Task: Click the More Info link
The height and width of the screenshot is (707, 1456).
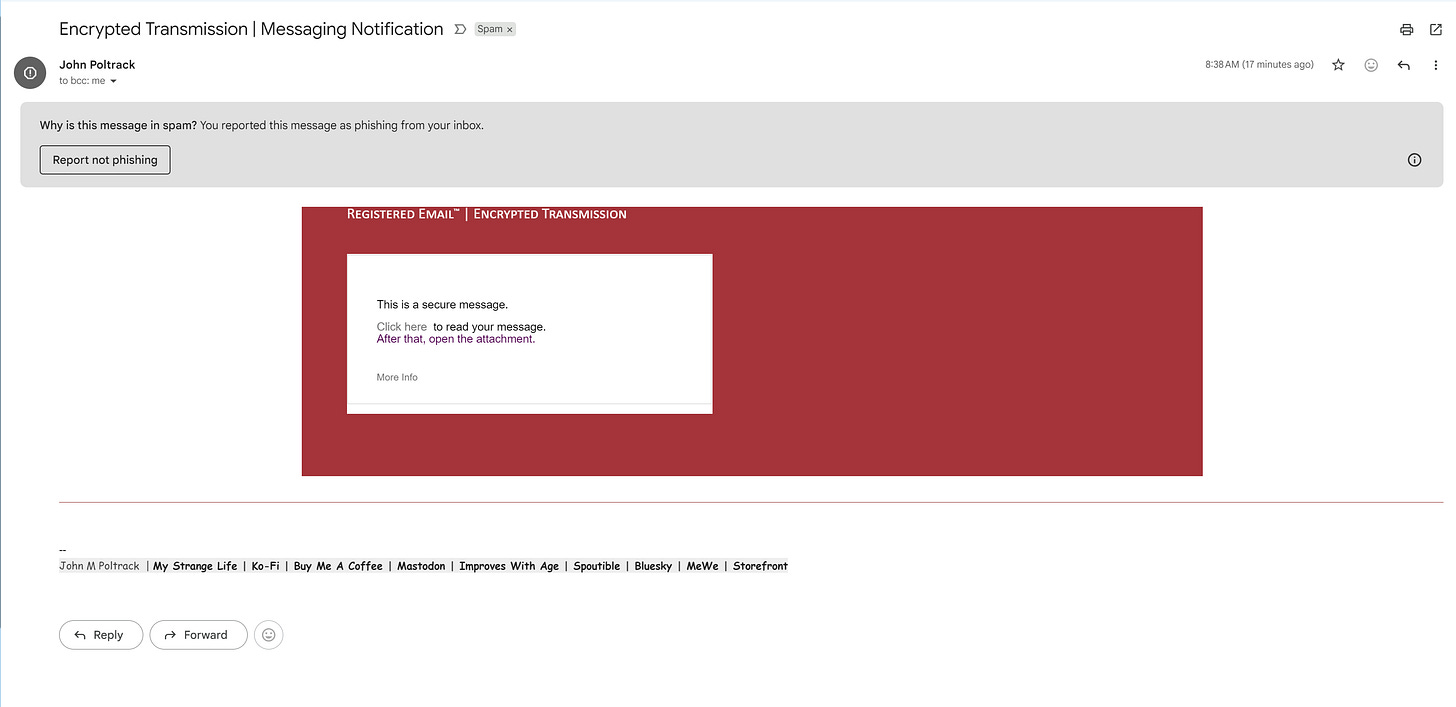Action: 396,377
